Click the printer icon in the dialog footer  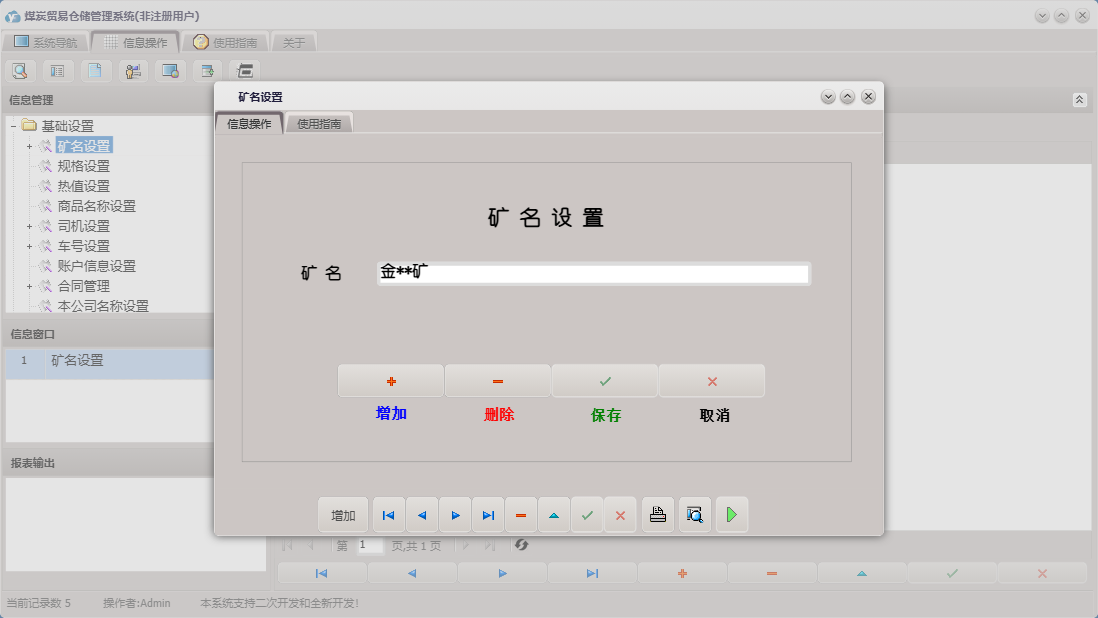pyautogui.click(x=657, y=514)
